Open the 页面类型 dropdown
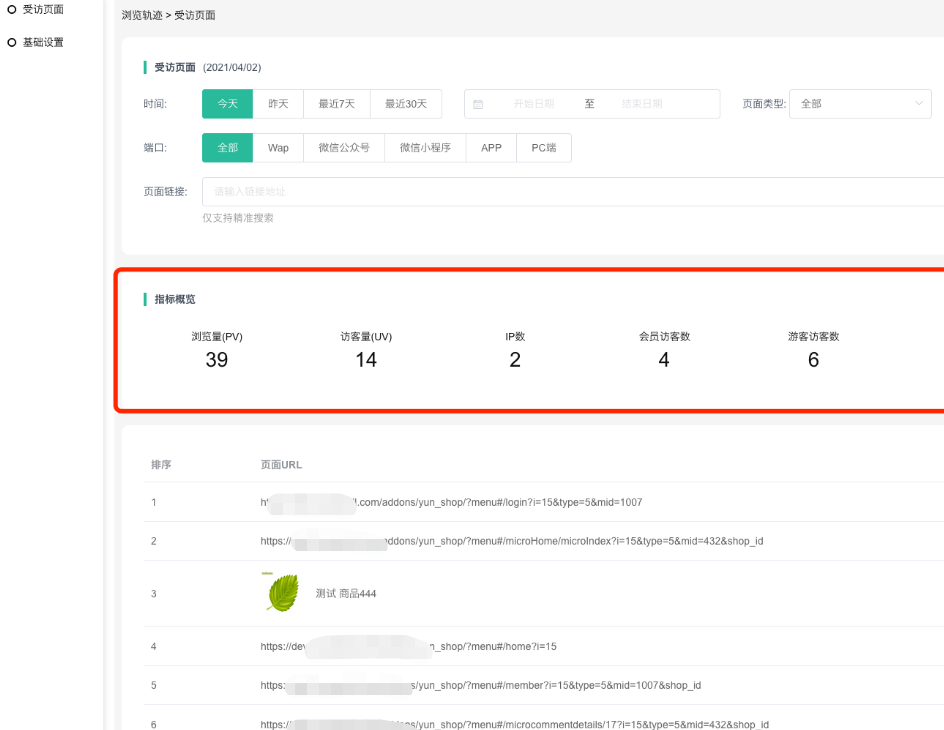Screen dimensions: 944x730 point(860,104)
